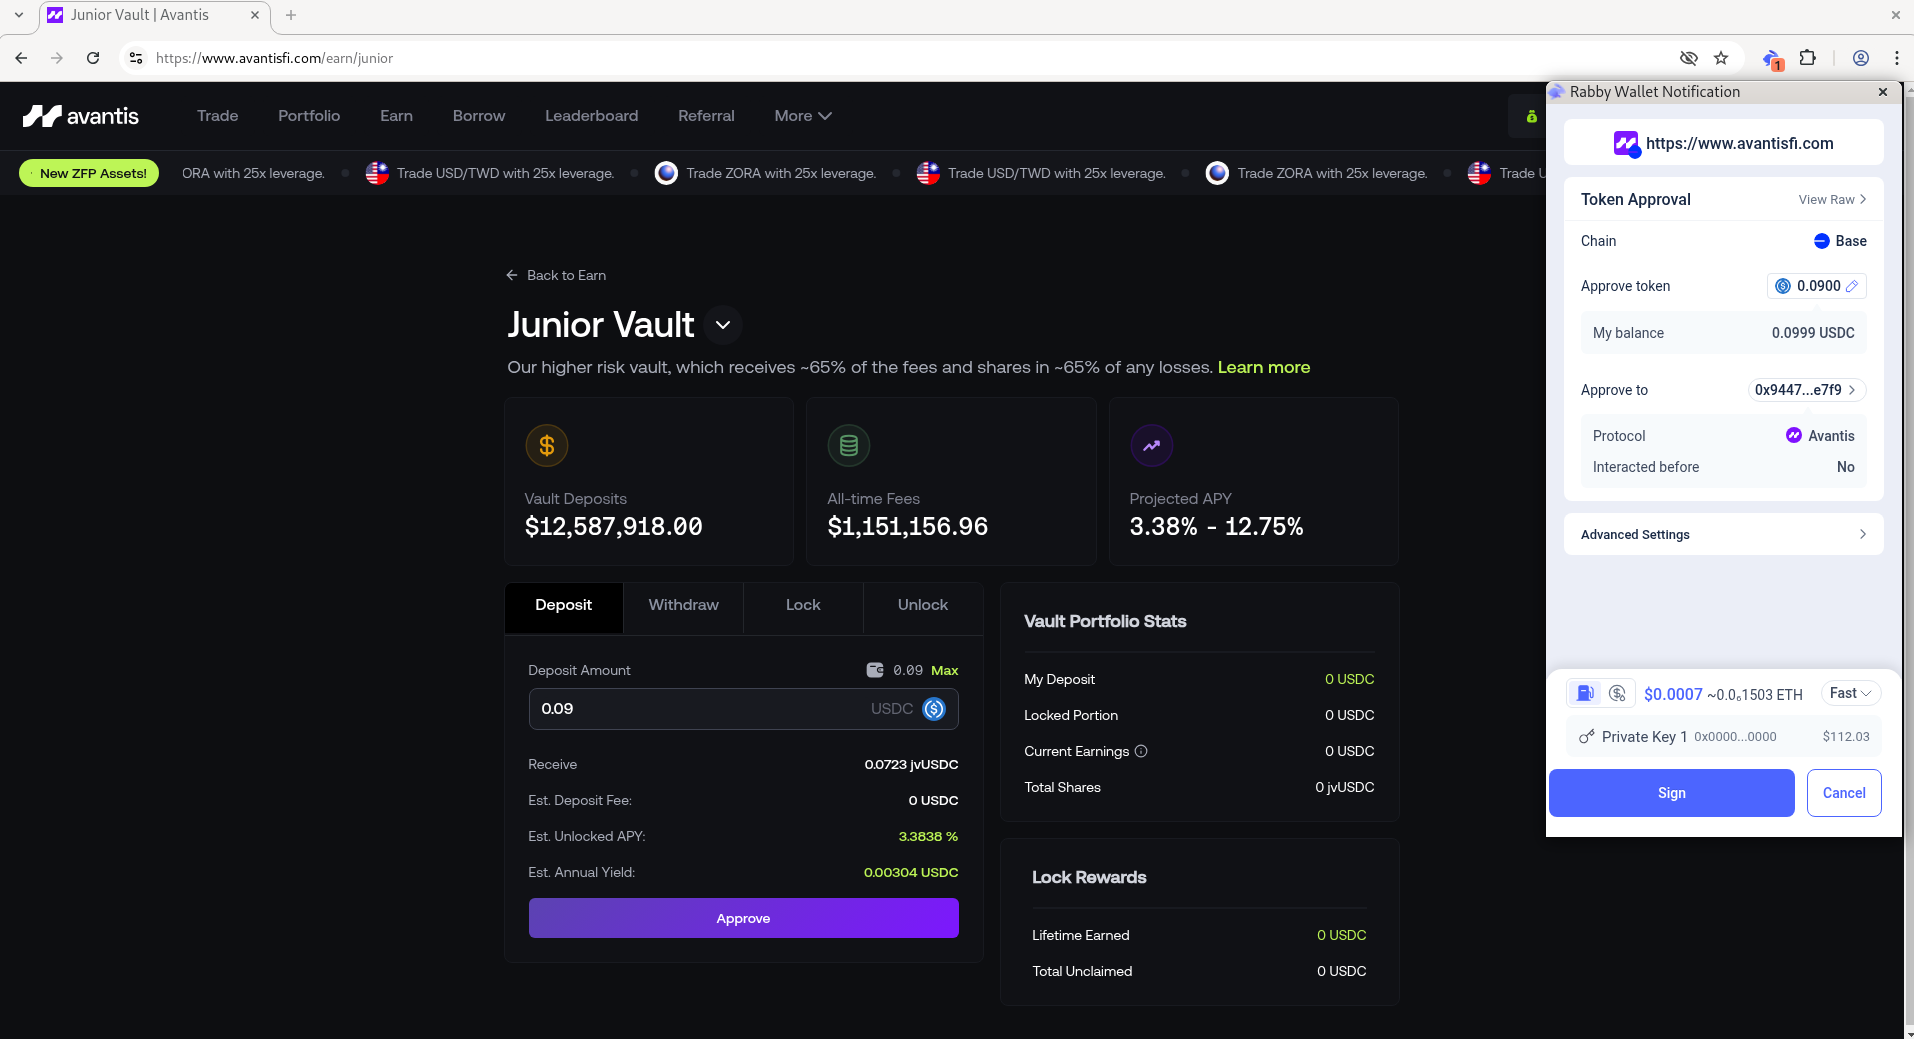Click the wallet balance icon above deposit field
The width and height of the screenshot is (1914, 1039).
(x=875, y=670)
